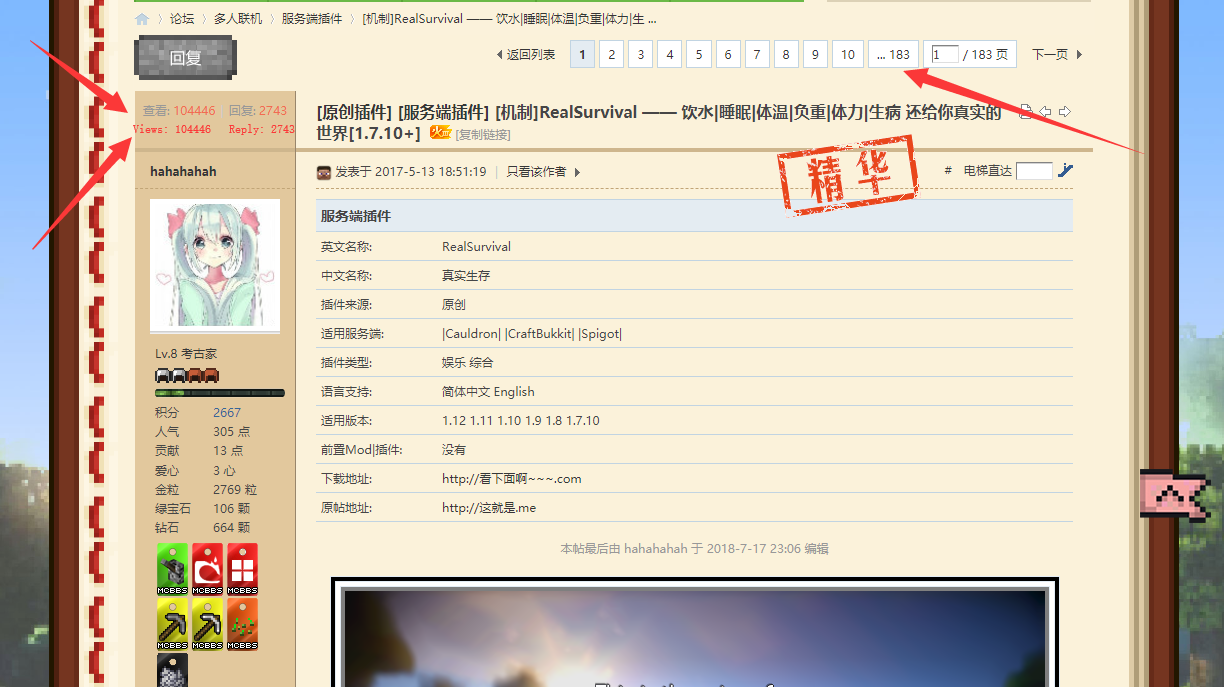
Task: Jump to last page 183
Action: click(893, 55)
